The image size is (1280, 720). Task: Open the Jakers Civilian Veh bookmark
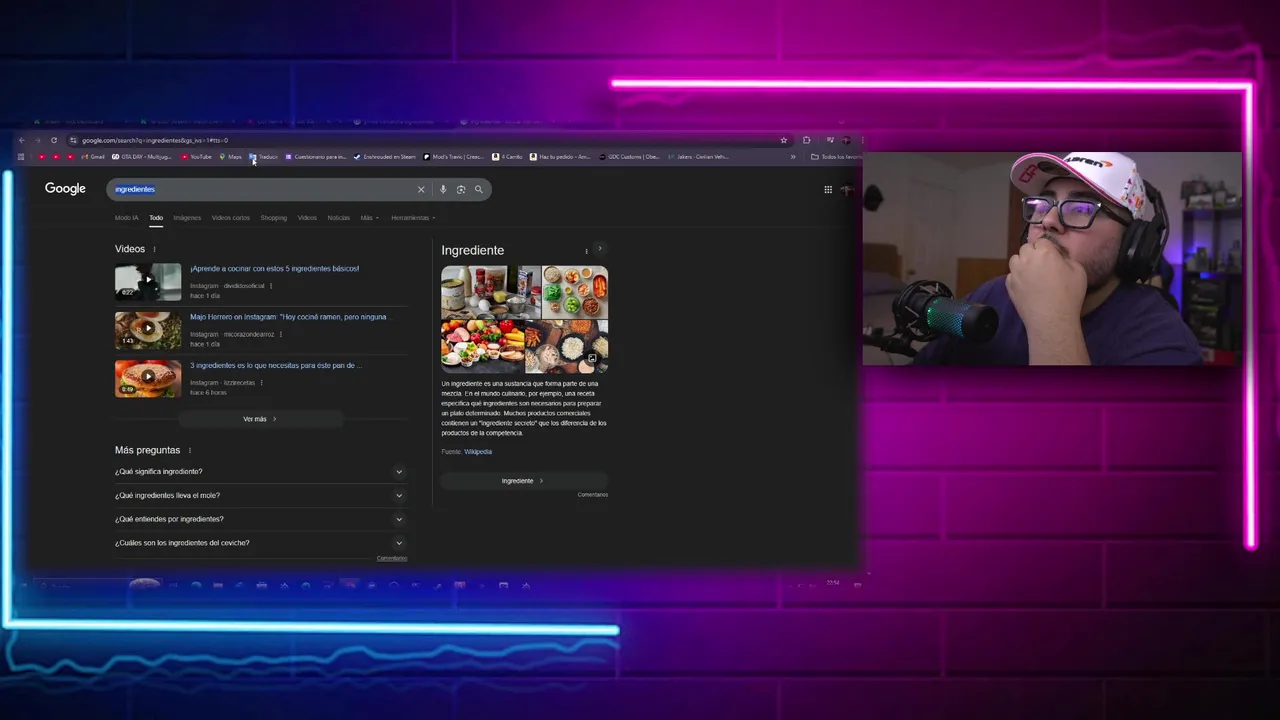coord(698,157)
